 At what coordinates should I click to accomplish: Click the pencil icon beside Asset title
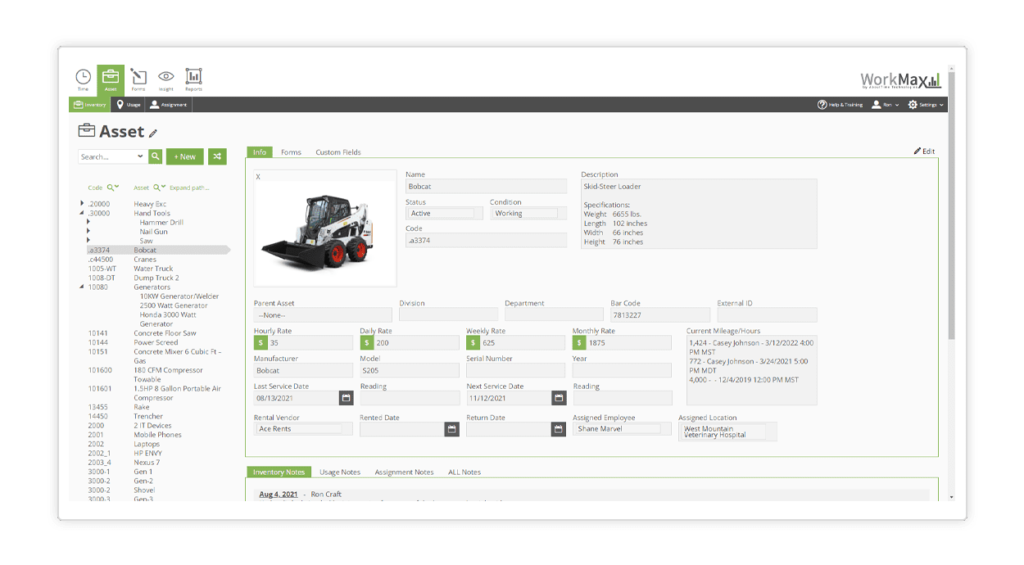coord(154,133)
